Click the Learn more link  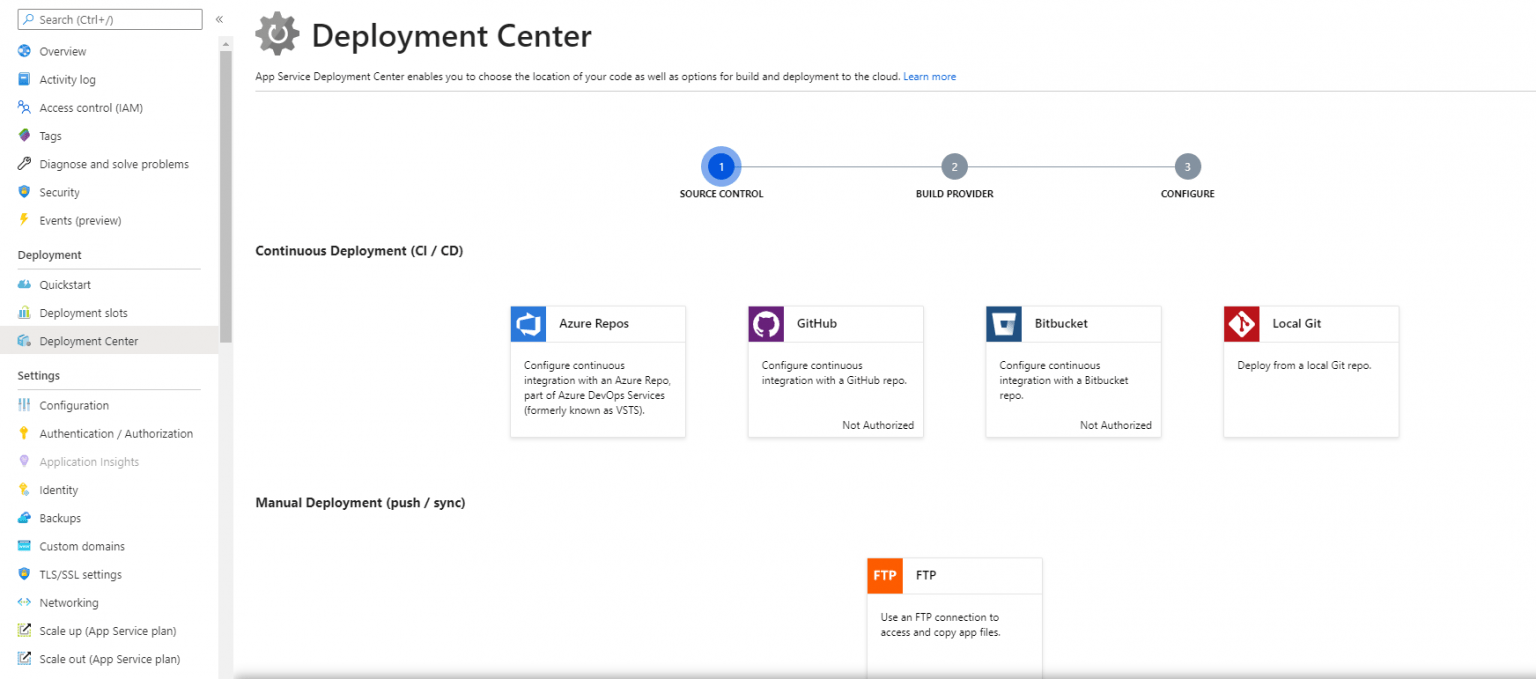929,76
